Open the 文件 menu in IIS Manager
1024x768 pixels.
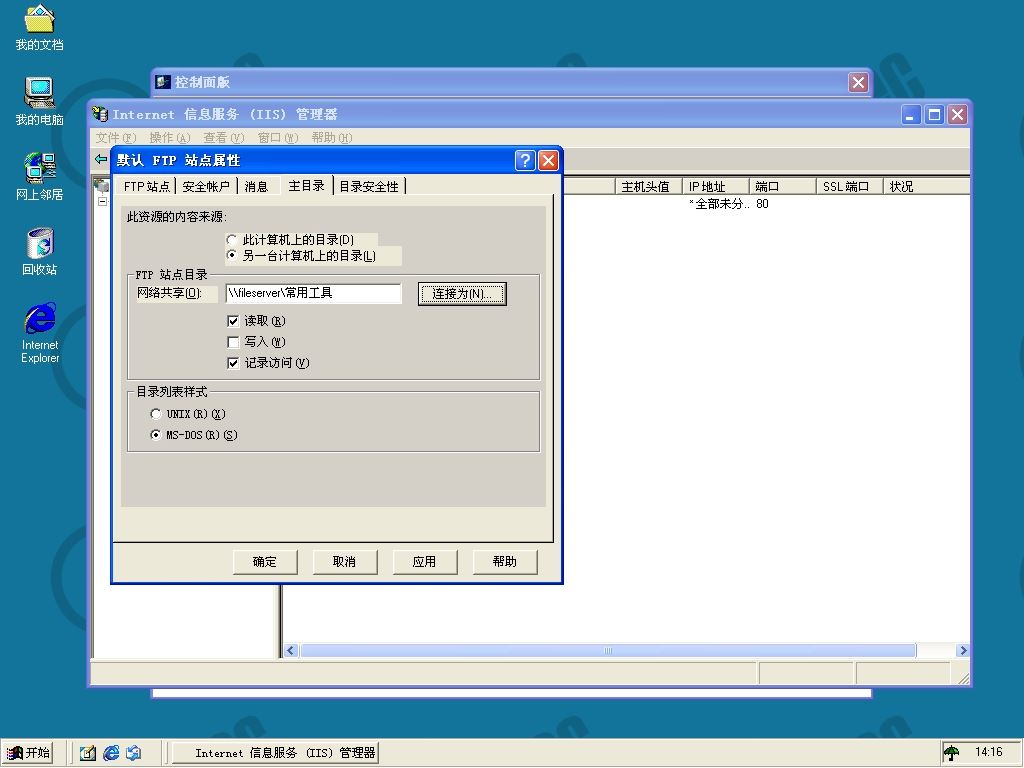[x=116, y=138]
